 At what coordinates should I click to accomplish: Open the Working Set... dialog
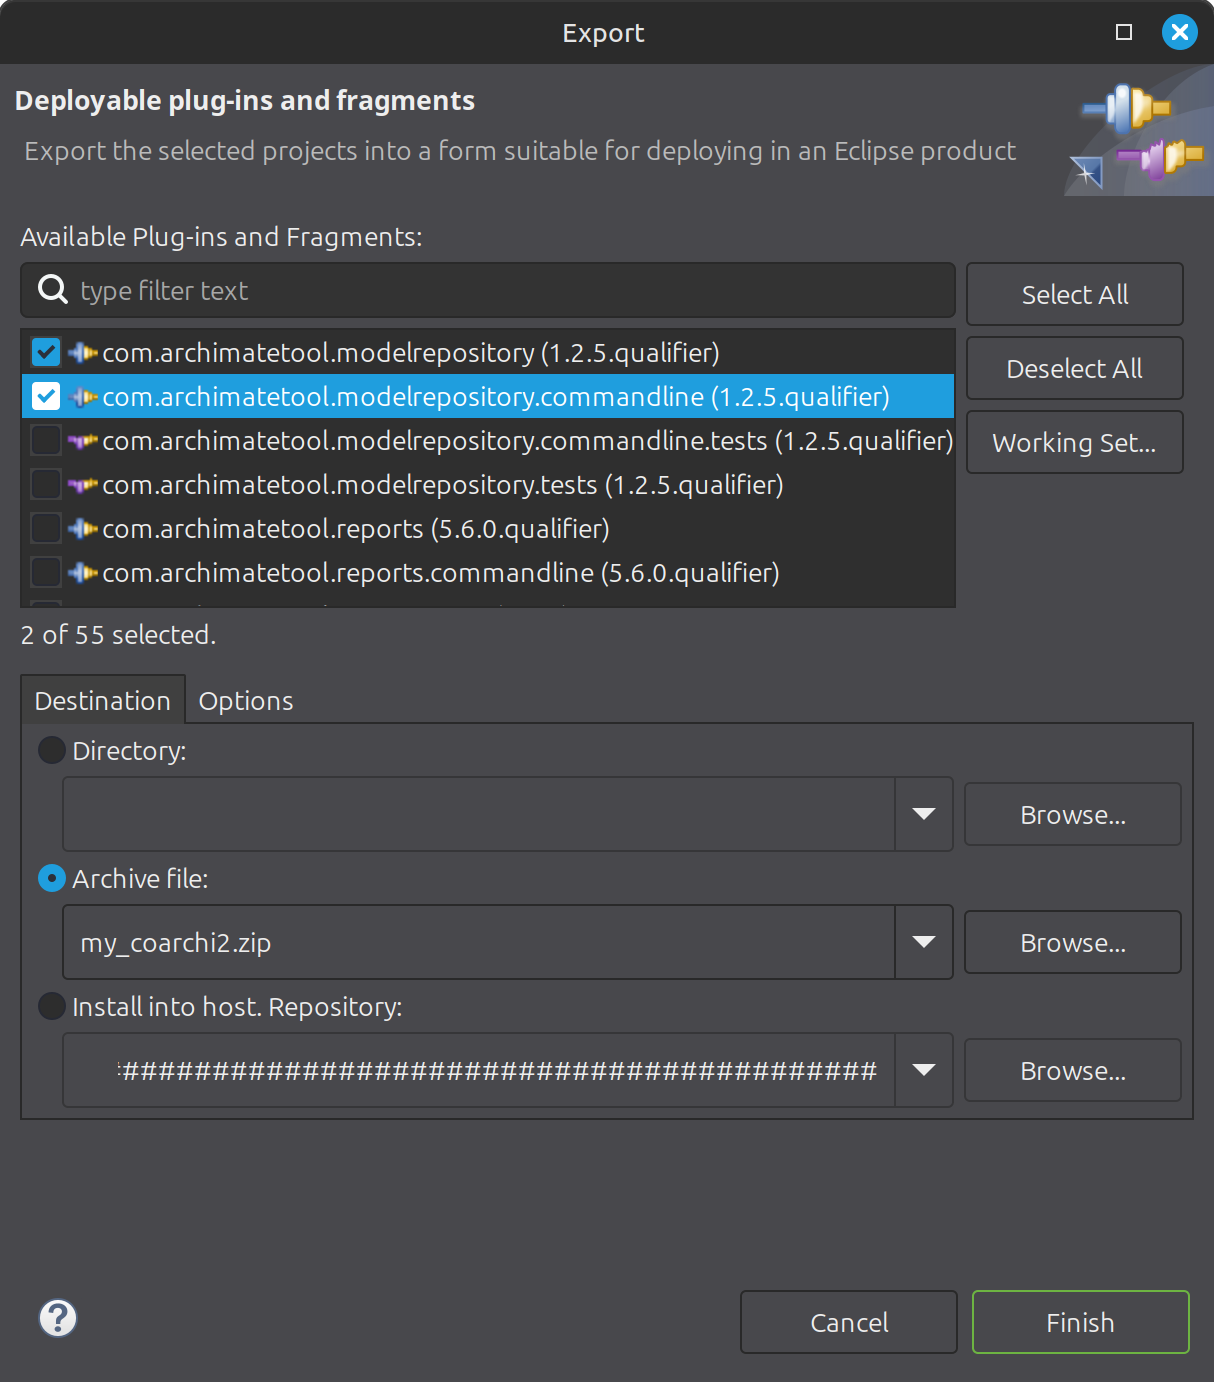(x=1075, y=442)
